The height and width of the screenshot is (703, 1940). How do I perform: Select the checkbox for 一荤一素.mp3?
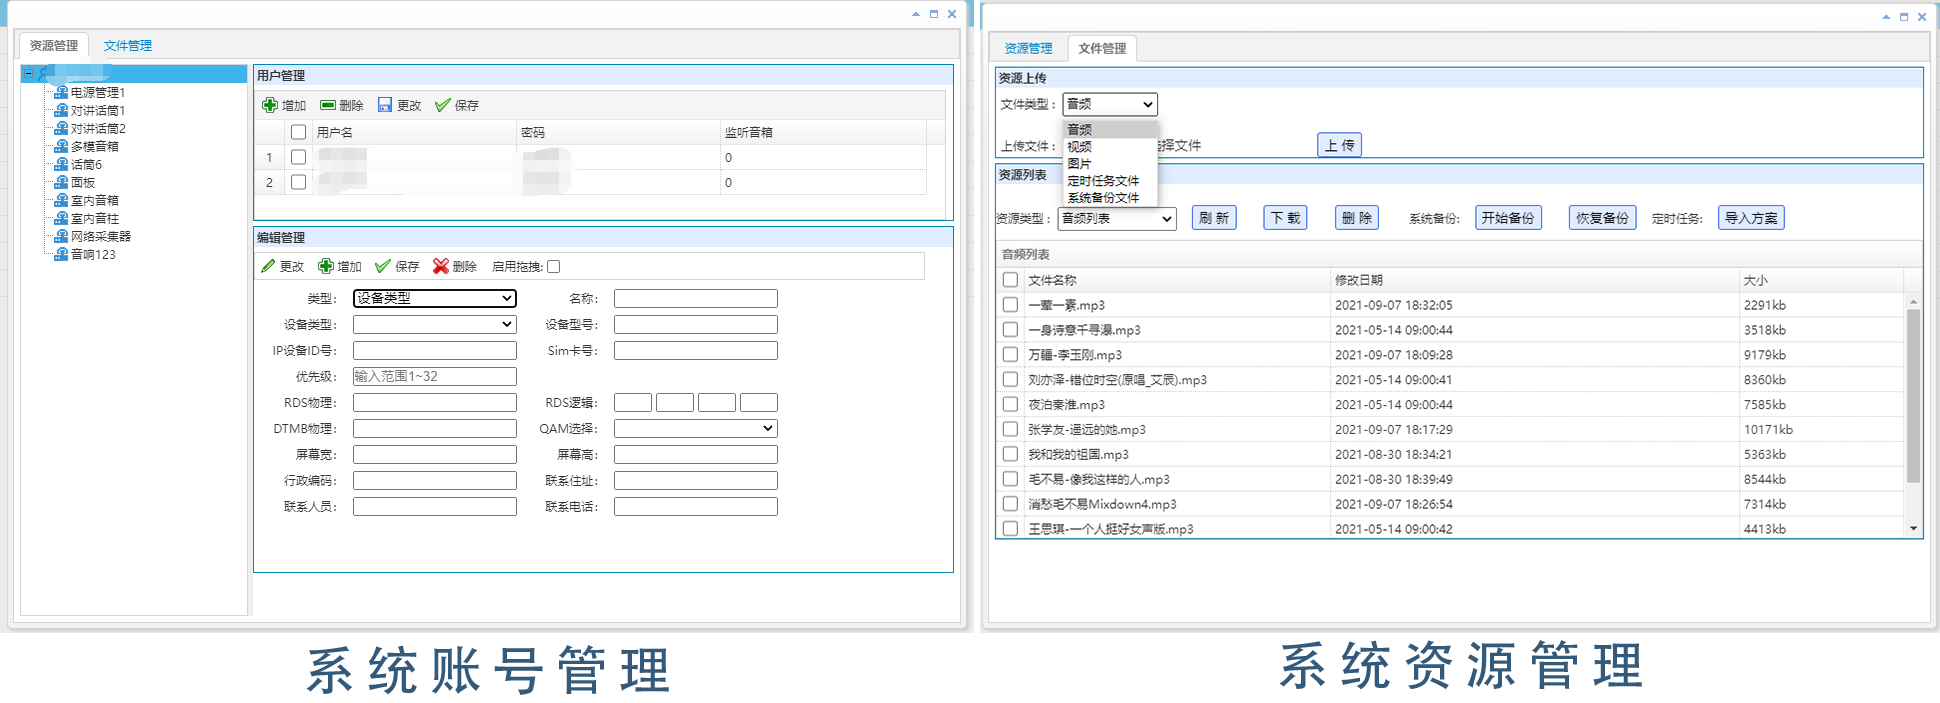(x=1011, y=305)
